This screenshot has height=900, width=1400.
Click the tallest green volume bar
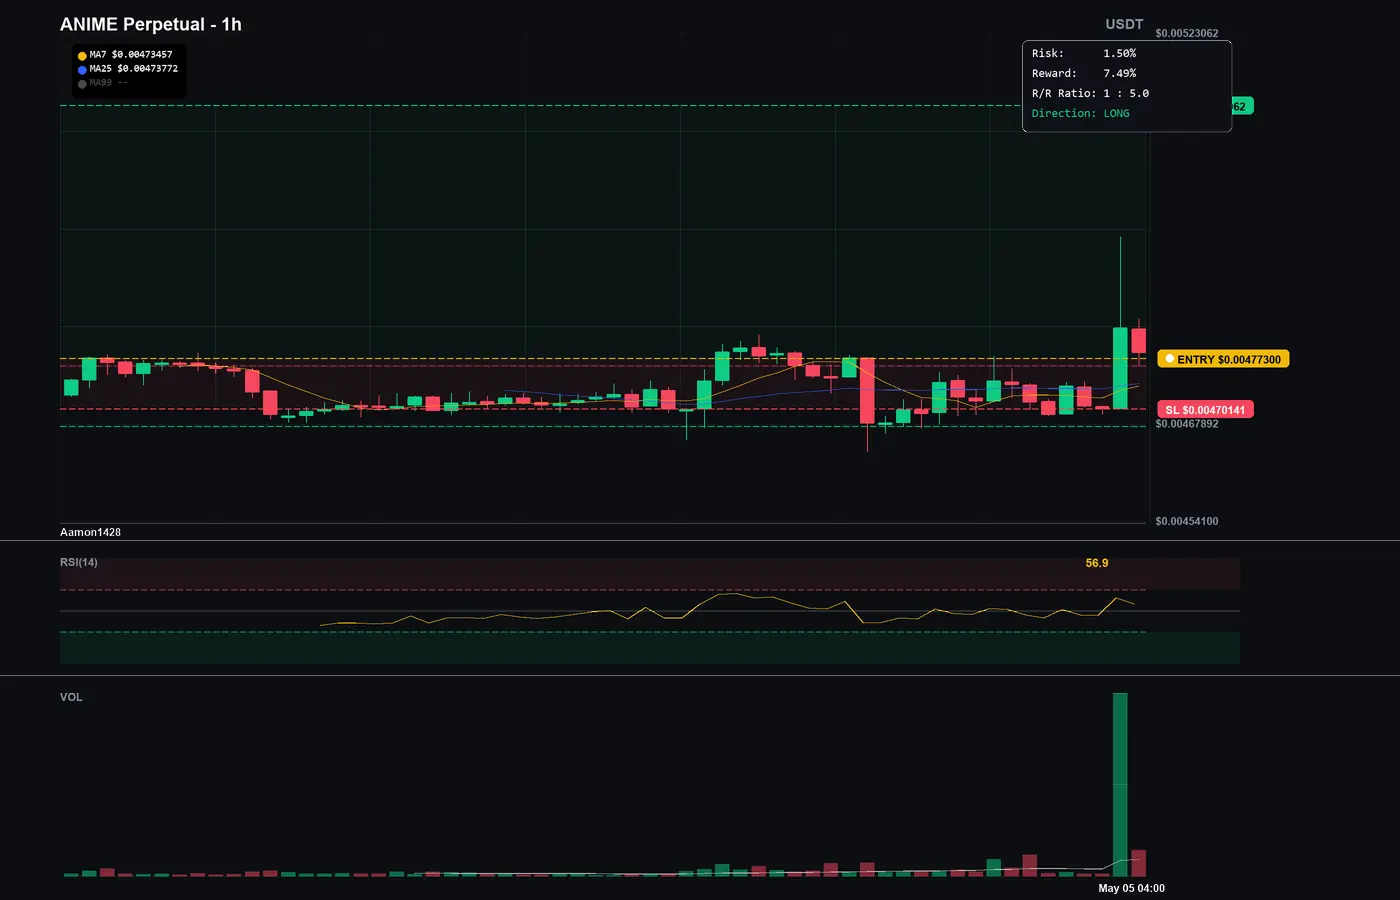[1120, 785]
